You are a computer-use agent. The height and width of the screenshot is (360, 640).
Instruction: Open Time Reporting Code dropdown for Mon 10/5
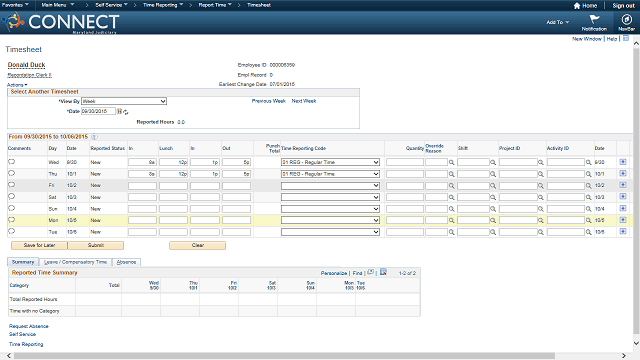coord(330,220)
